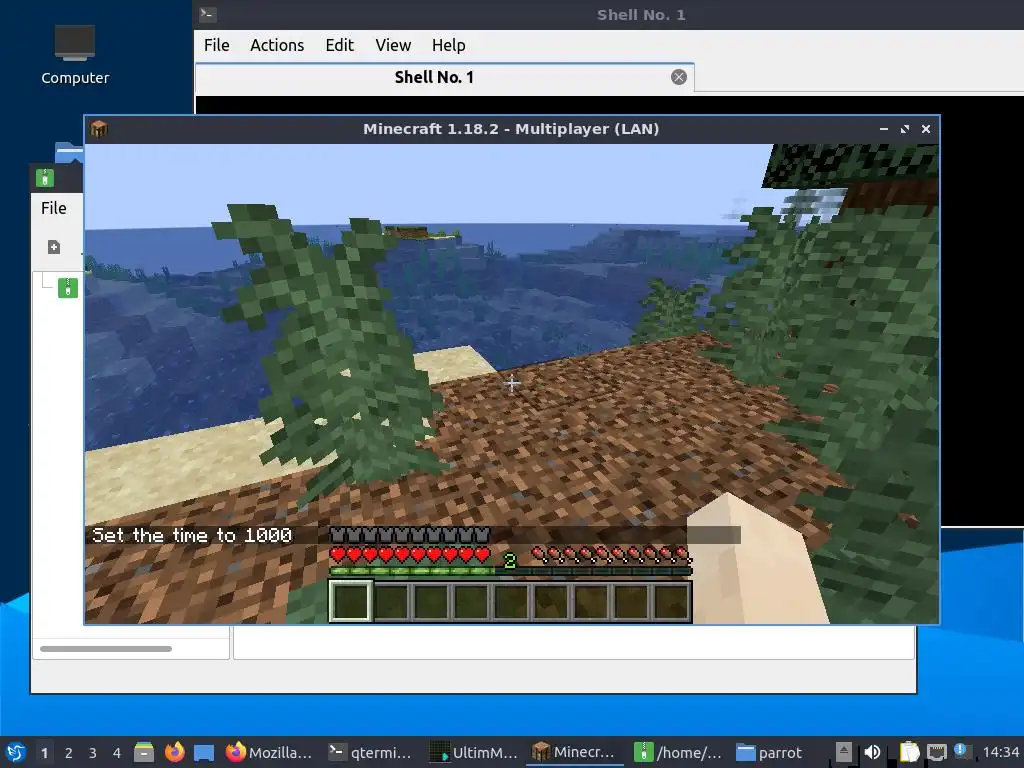Image resolution: width=1024 pixels, height=768 pixels.
Task: Click the Minecraft window crafting-table title icon
Action: [99, 129]
